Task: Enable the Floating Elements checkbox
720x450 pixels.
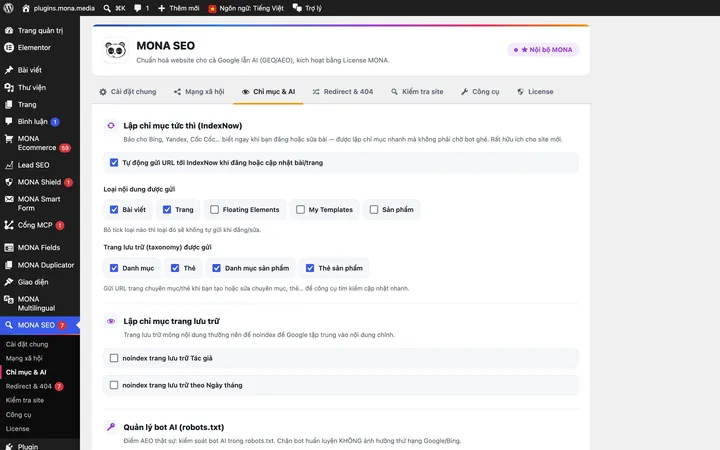Action: [x=214, y=209]
